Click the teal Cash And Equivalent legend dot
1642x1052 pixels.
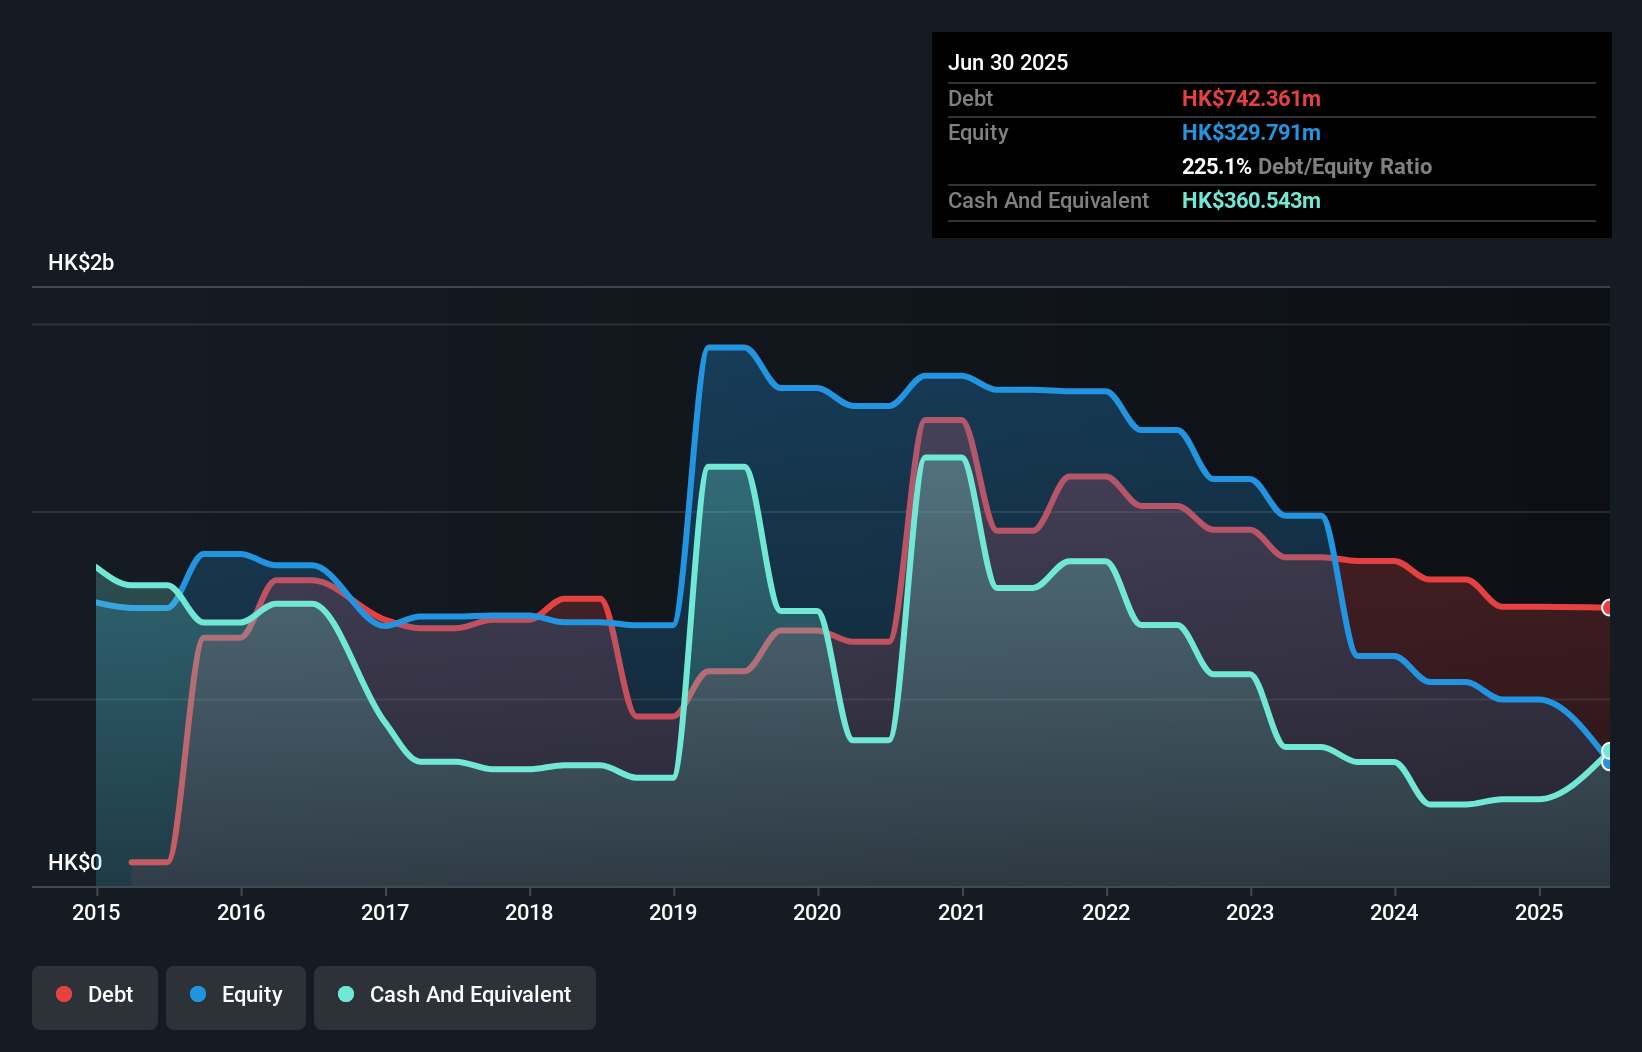coord(345,994)
